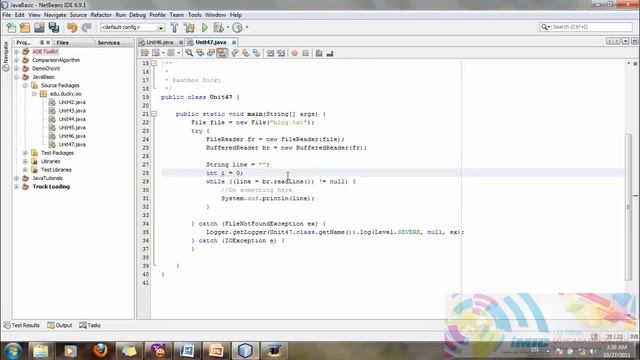
Task: Click the editor Find Selection magnifier icon
Action: coord(189,53)
